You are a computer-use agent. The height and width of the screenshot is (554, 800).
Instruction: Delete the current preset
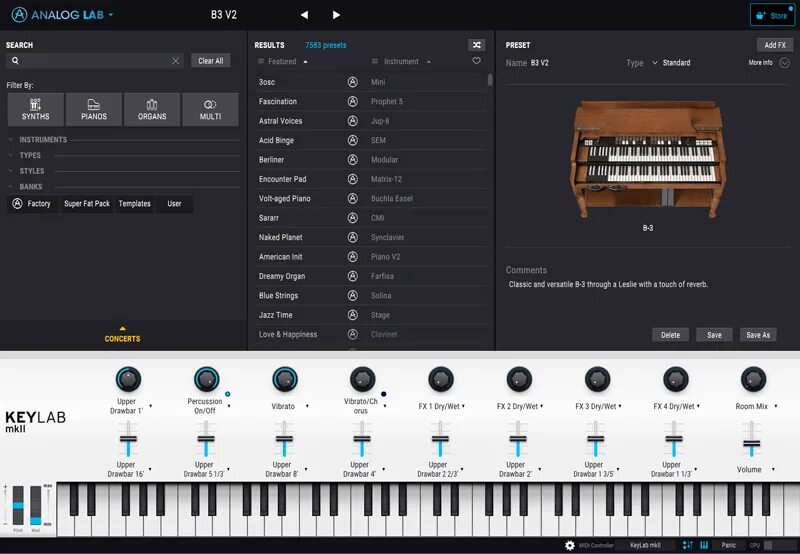pos(670,335)
